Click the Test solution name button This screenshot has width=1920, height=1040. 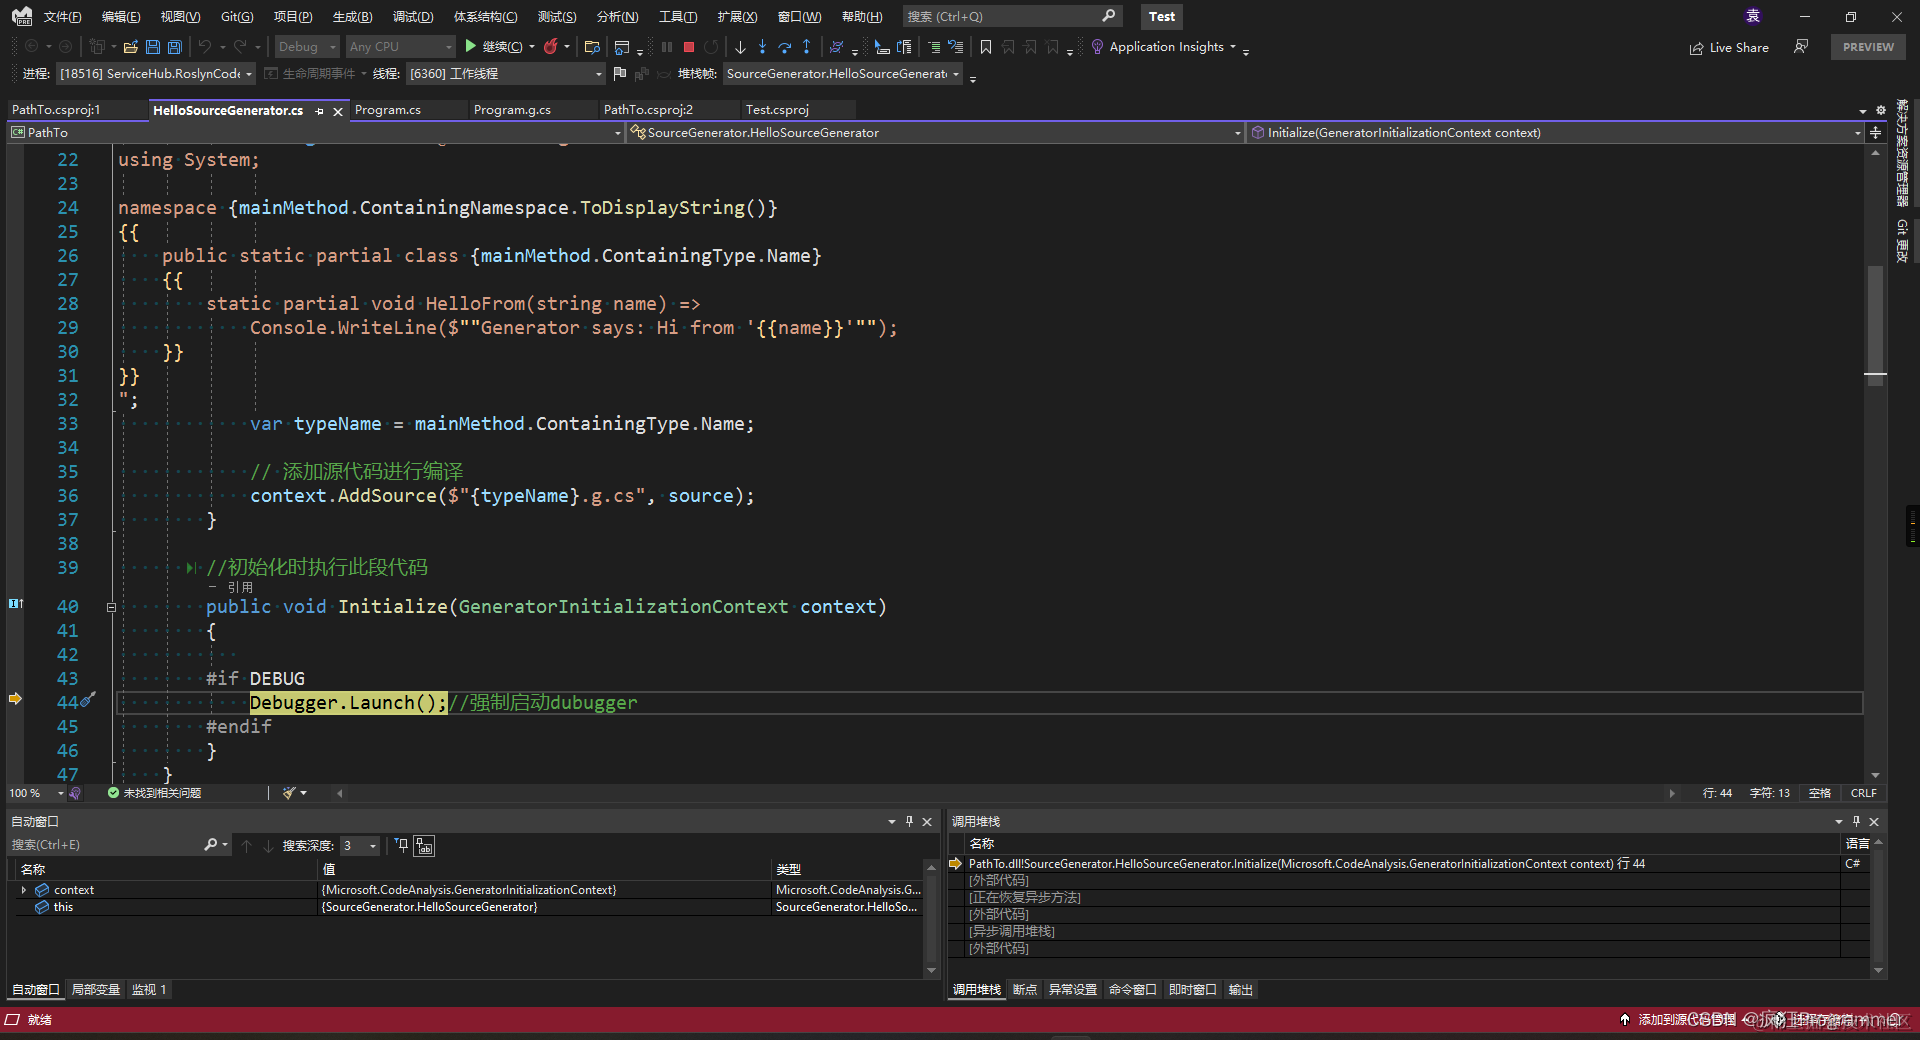click(1162, 17)
